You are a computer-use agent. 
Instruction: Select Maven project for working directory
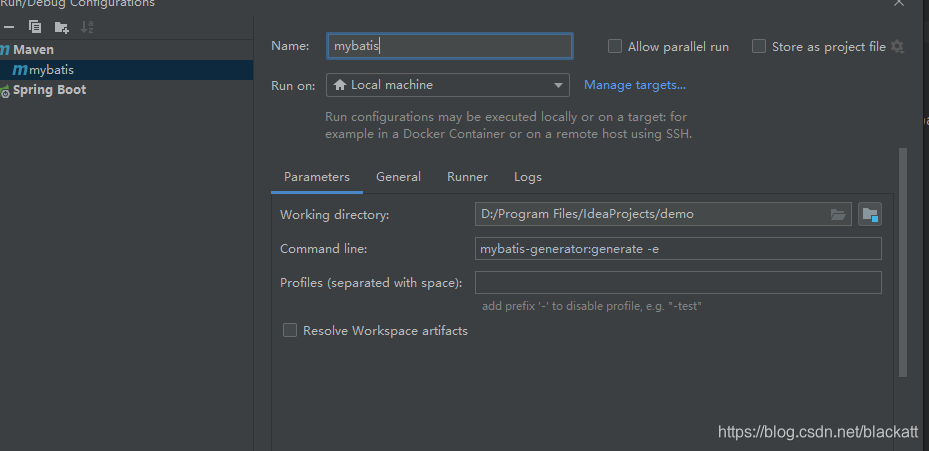pyautogui.click(x=870, y=214)
